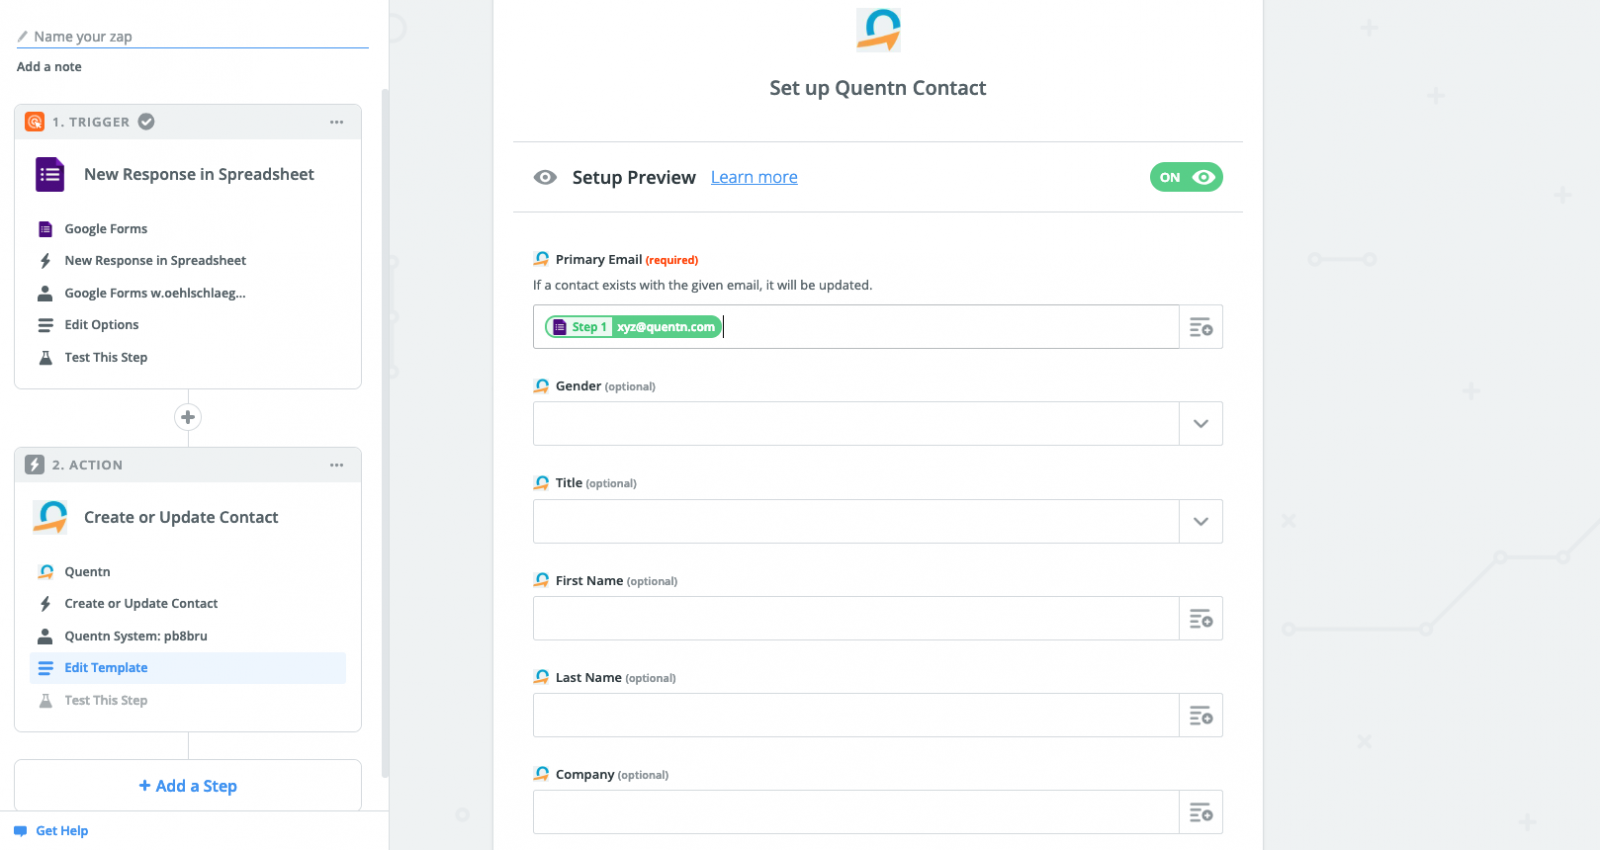Expand the Gender dropdown
The image size is (1600, 850).
click(x=1200, y=424)
